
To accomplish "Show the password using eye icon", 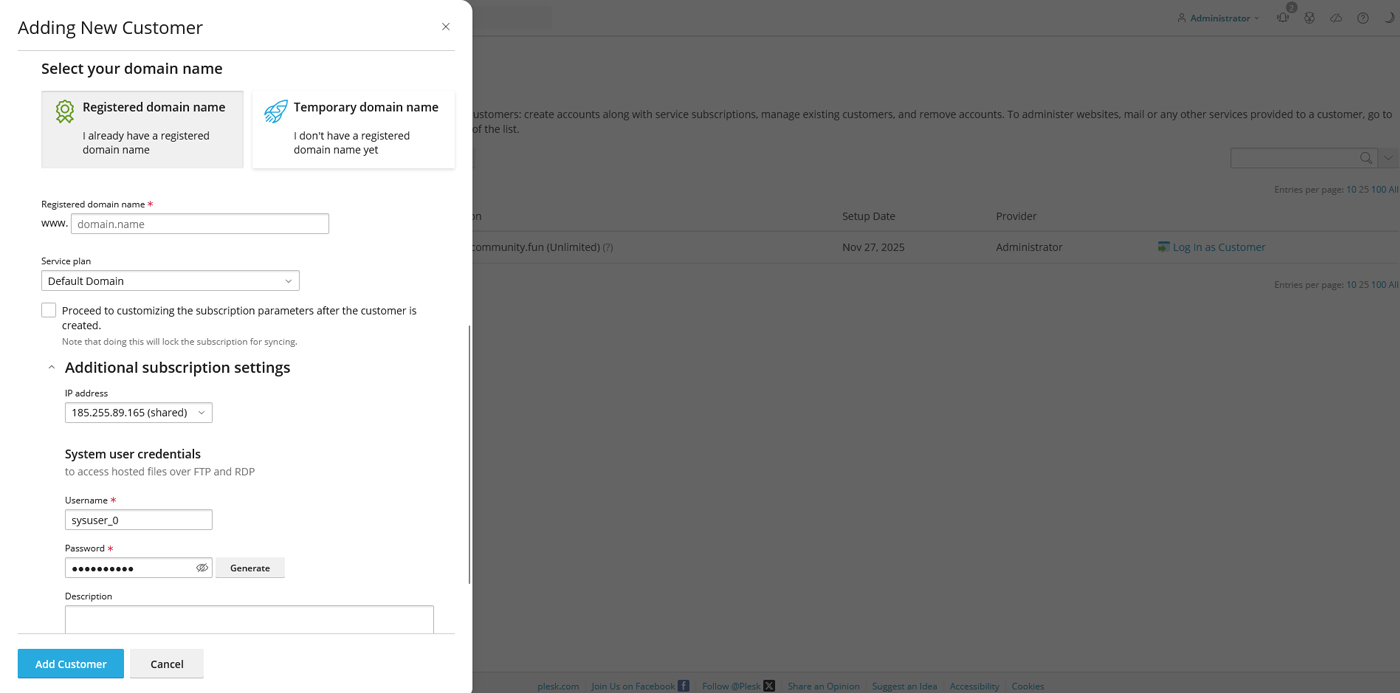I will tap(202, 568).
